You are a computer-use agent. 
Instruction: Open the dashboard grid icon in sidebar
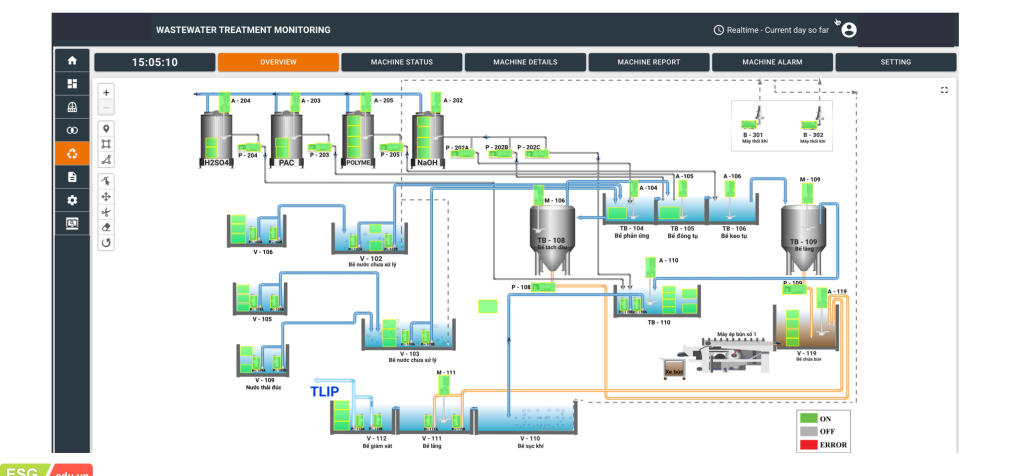click(71, 85)
